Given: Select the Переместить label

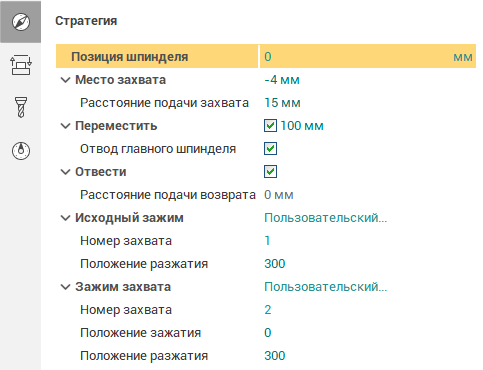Looking at the screenshot, I should click(116, 126).
